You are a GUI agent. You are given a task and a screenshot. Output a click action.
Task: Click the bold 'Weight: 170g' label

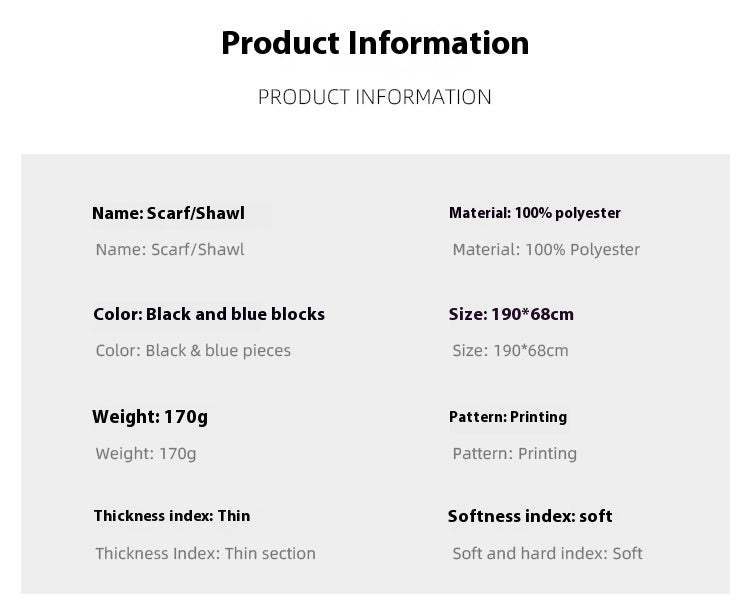coord(150,417)
